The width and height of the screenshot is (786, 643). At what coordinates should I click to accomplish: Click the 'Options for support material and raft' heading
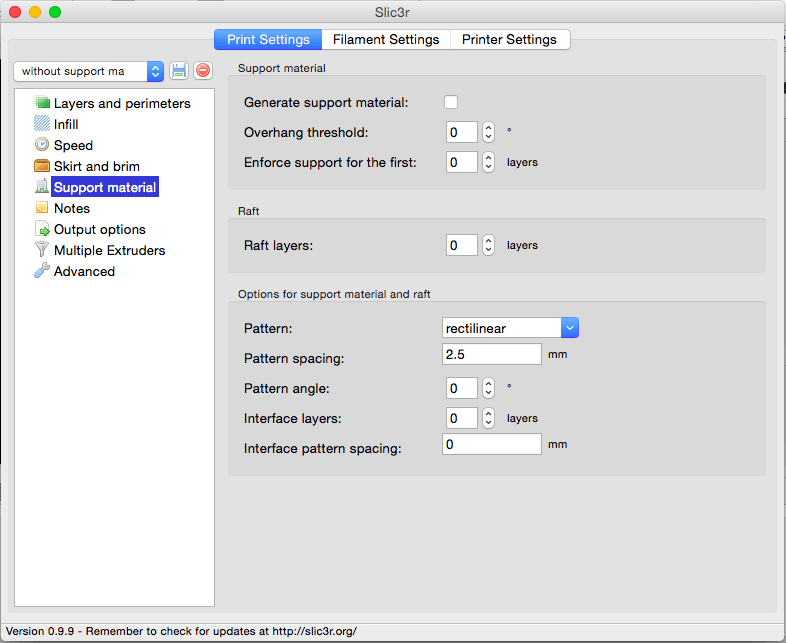[x=334, y=294]
